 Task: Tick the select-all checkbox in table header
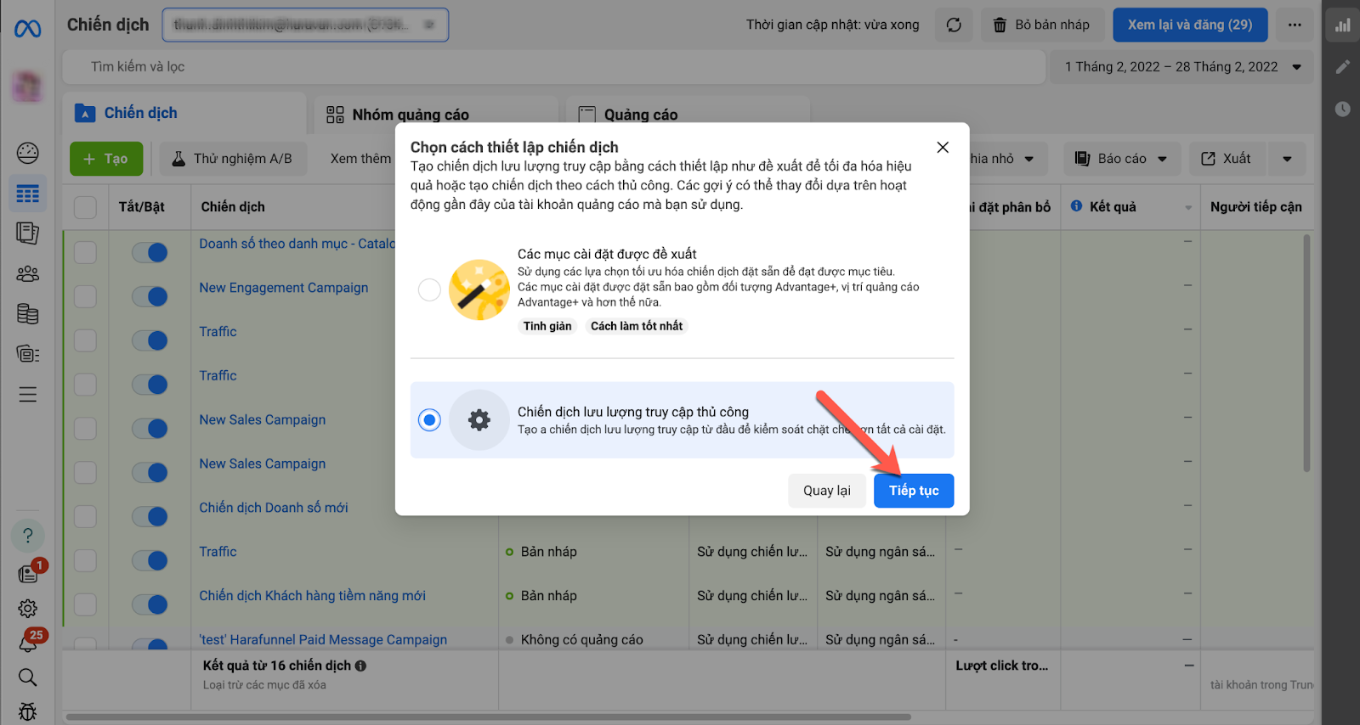[86, 207]
